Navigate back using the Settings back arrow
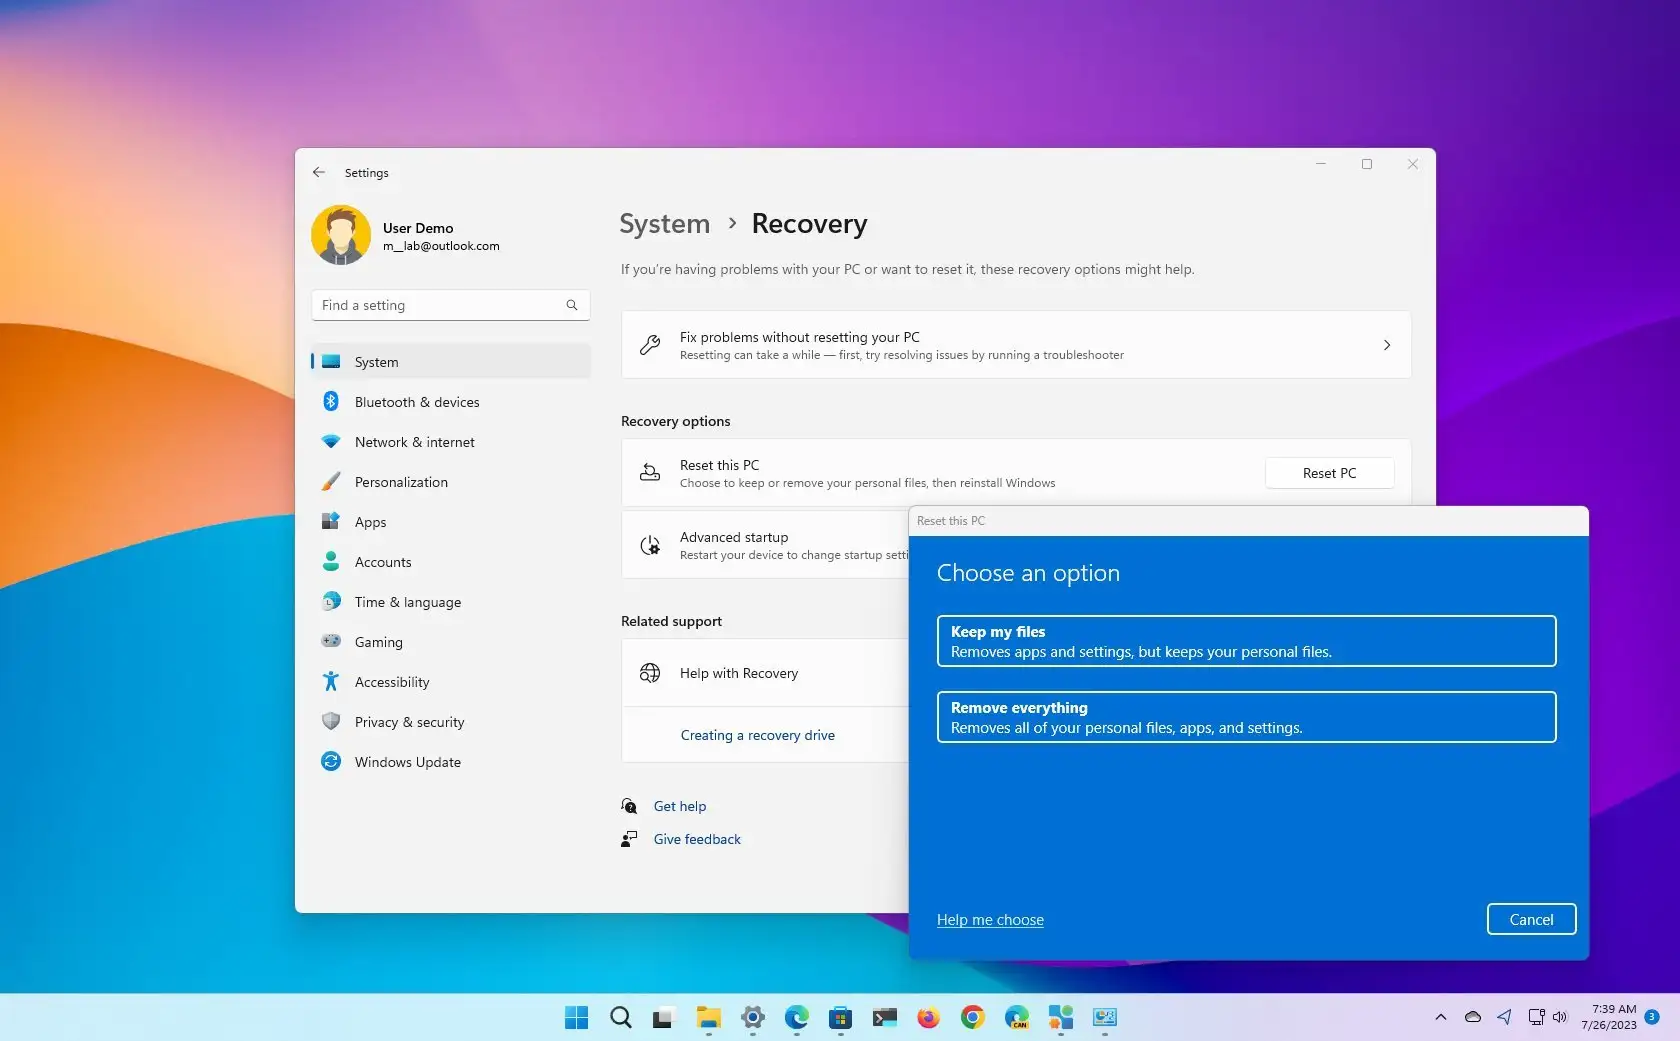This screenshot has width=1680, height=1041. coord(318,172)
